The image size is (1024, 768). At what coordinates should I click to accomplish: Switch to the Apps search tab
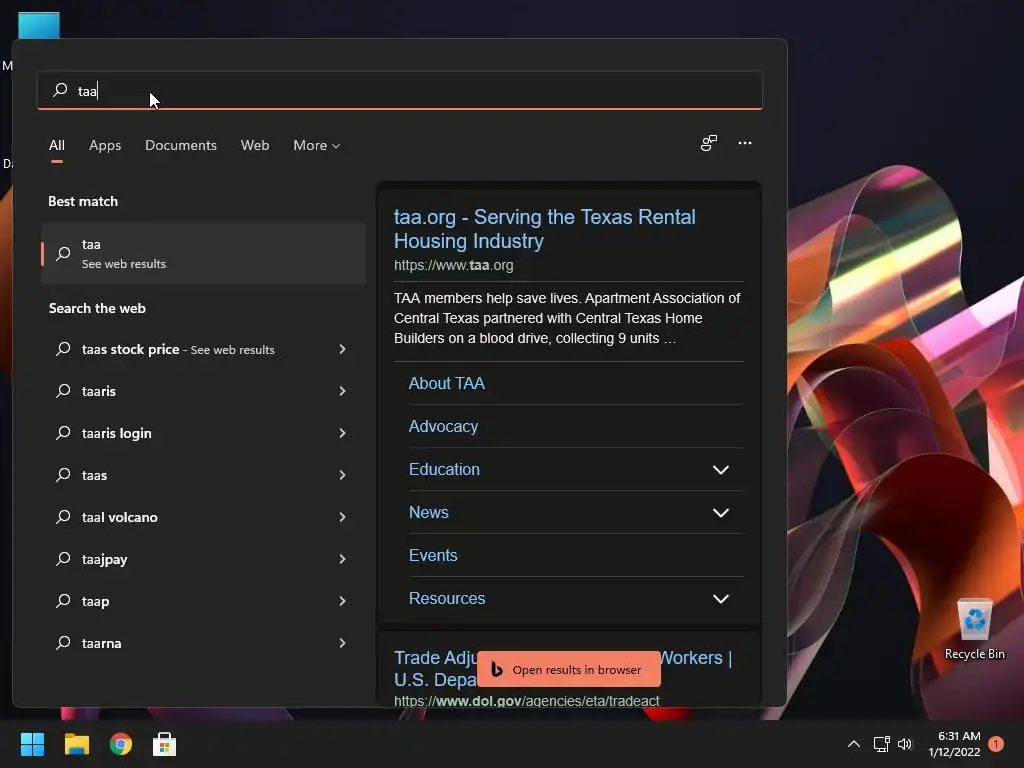click(x=105, y=145)
